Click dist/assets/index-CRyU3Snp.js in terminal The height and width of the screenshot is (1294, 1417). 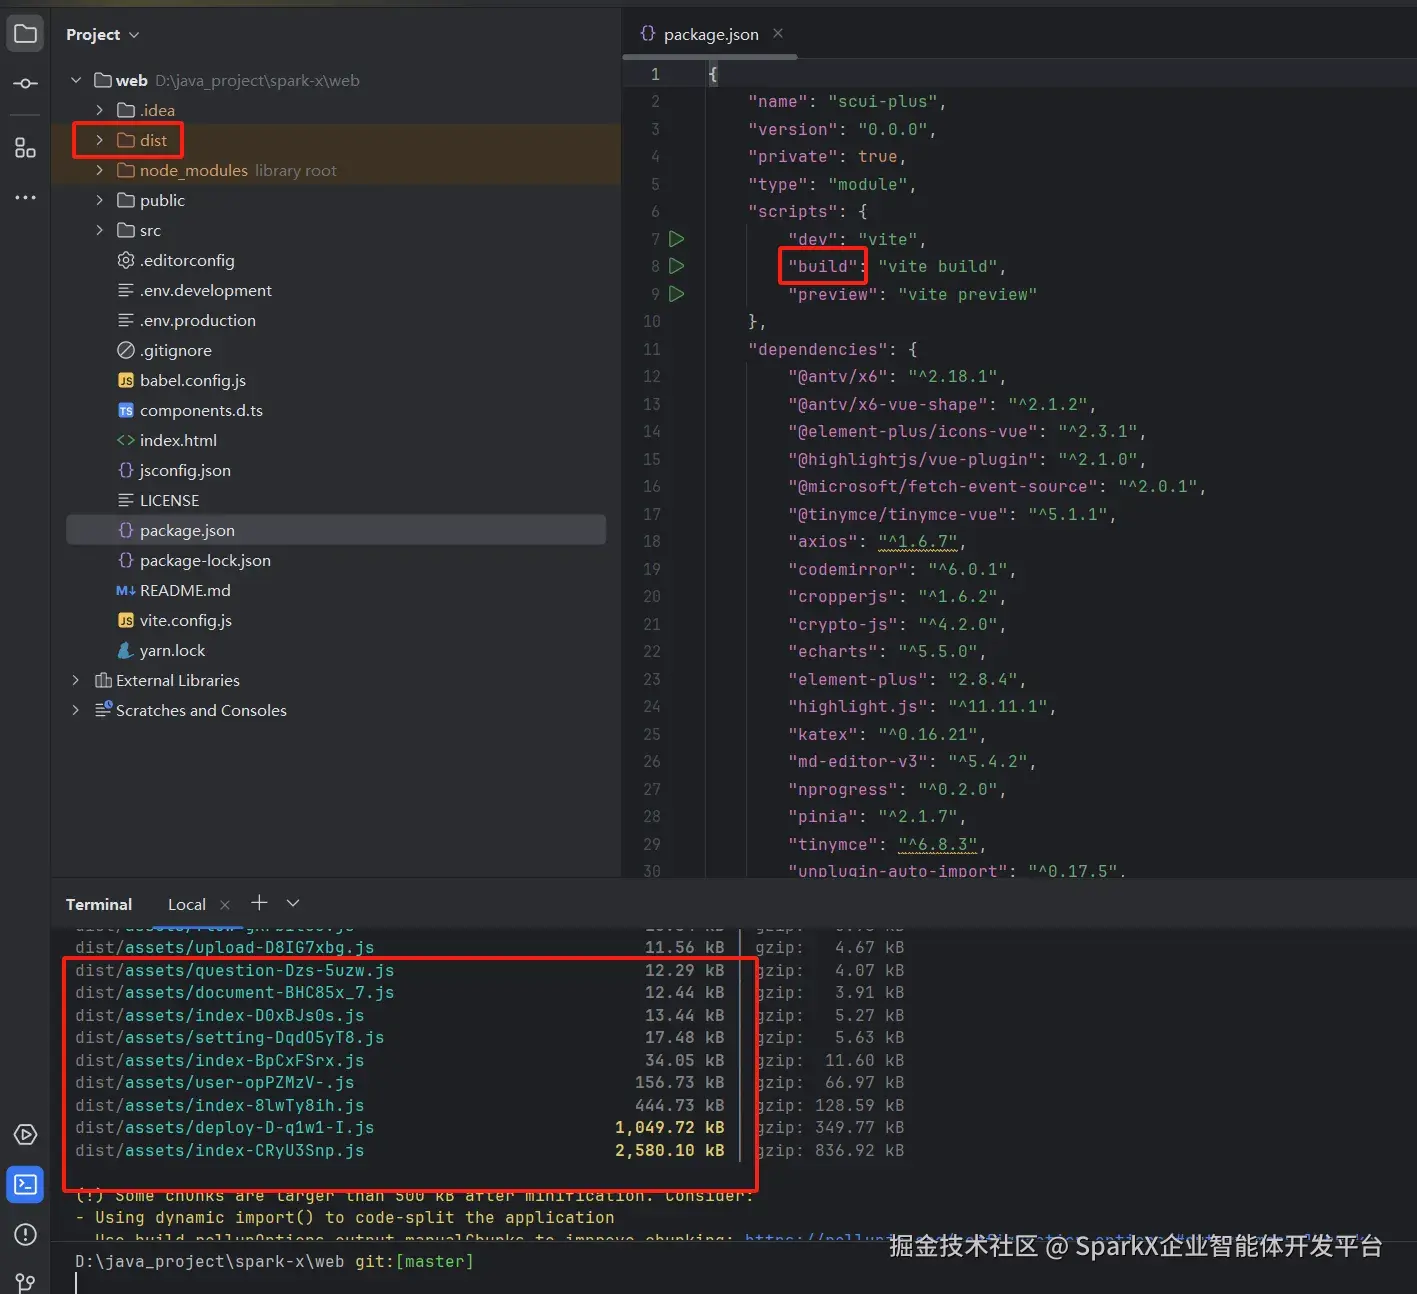[x=220, y=1150]
